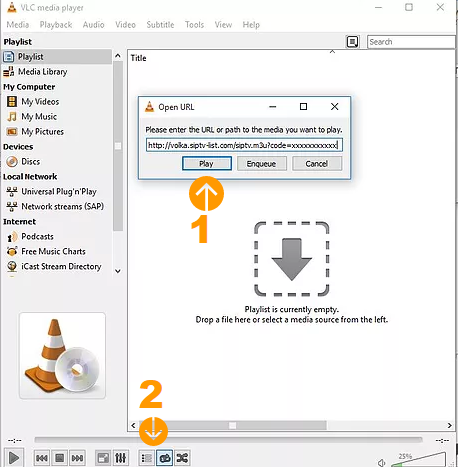This screenshot has height=467, width=458.
Task: Toggle the playlist view button
Action: click(147, 458)
